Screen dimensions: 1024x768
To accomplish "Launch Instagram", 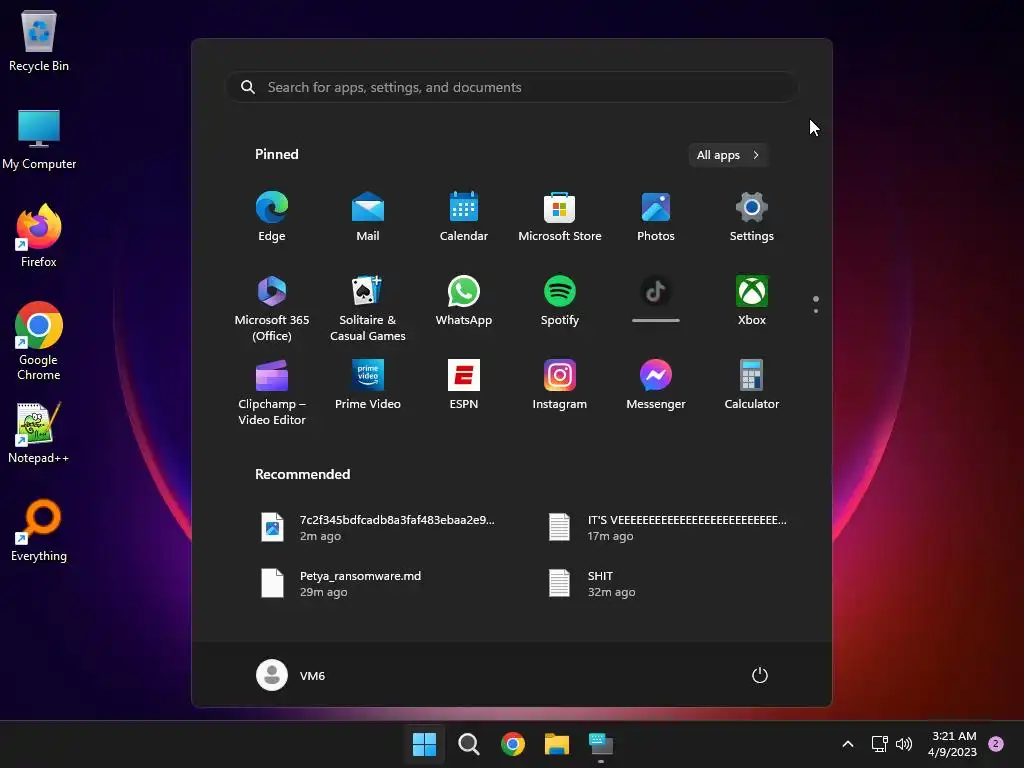I will (x=560, y=385).
